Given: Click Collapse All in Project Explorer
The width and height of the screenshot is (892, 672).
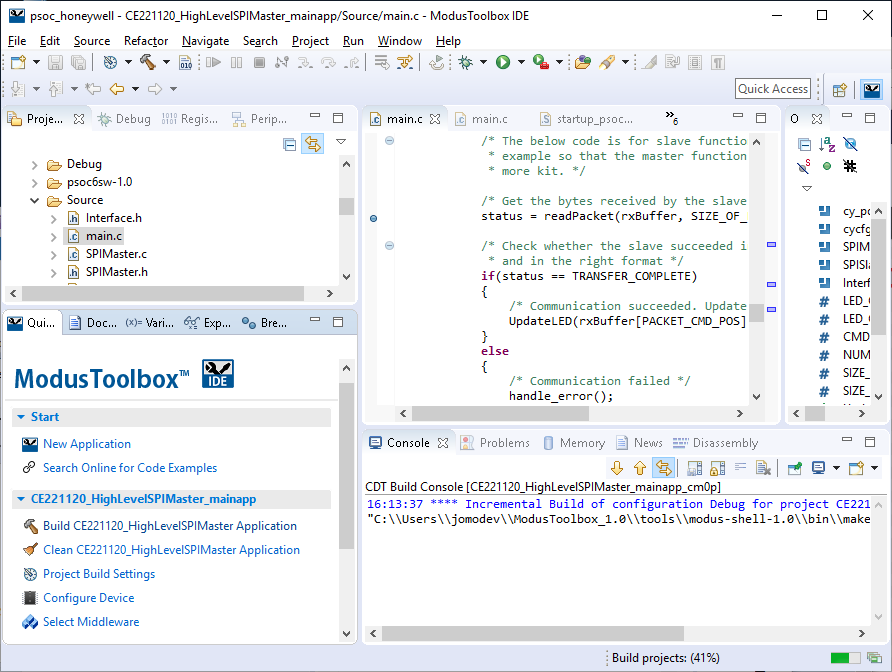Looking at the screenshot, I should (290, 144).
